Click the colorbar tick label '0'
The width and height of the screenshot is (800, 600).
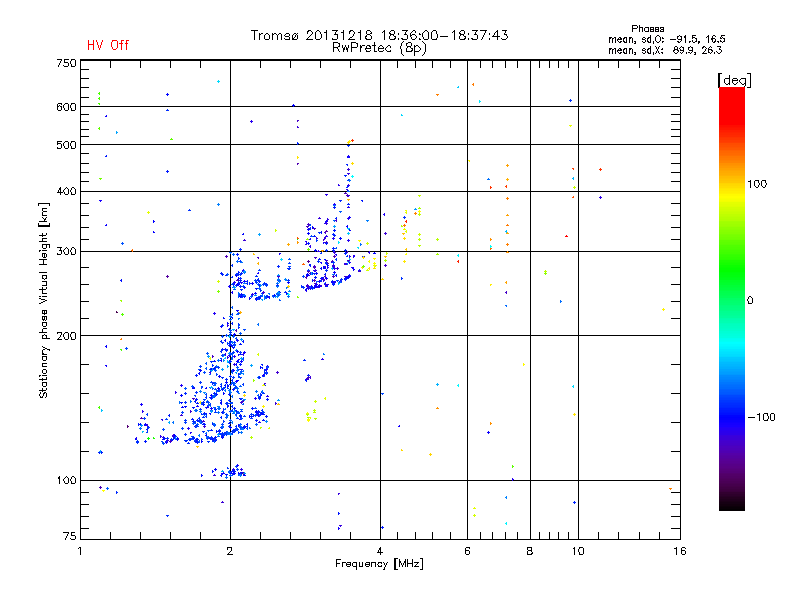[x=750, y=301]
